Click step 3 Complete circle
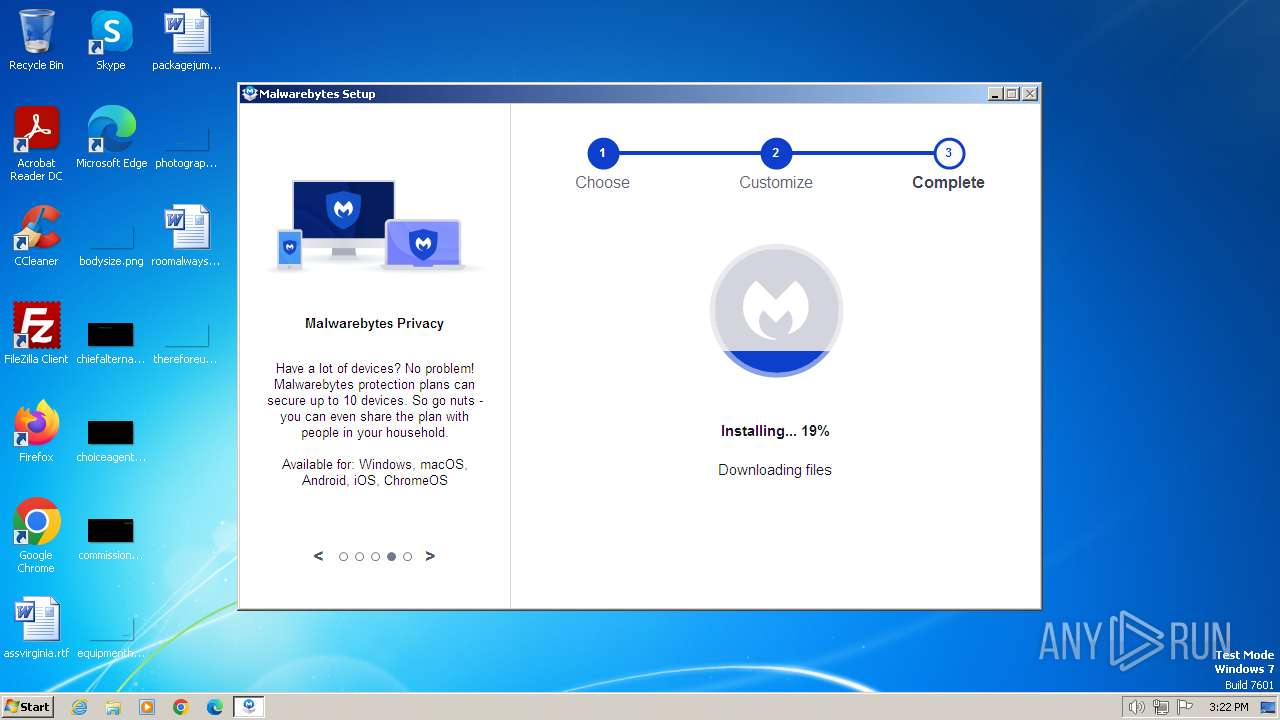1280x720 pixels. [x=949, y=153]
